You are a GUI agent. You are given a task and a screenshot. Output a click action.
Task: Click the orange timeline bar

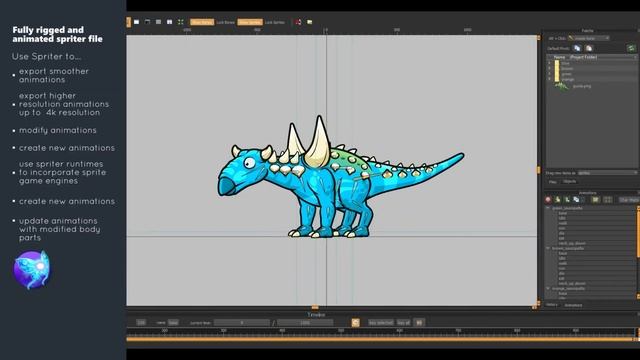380,339
